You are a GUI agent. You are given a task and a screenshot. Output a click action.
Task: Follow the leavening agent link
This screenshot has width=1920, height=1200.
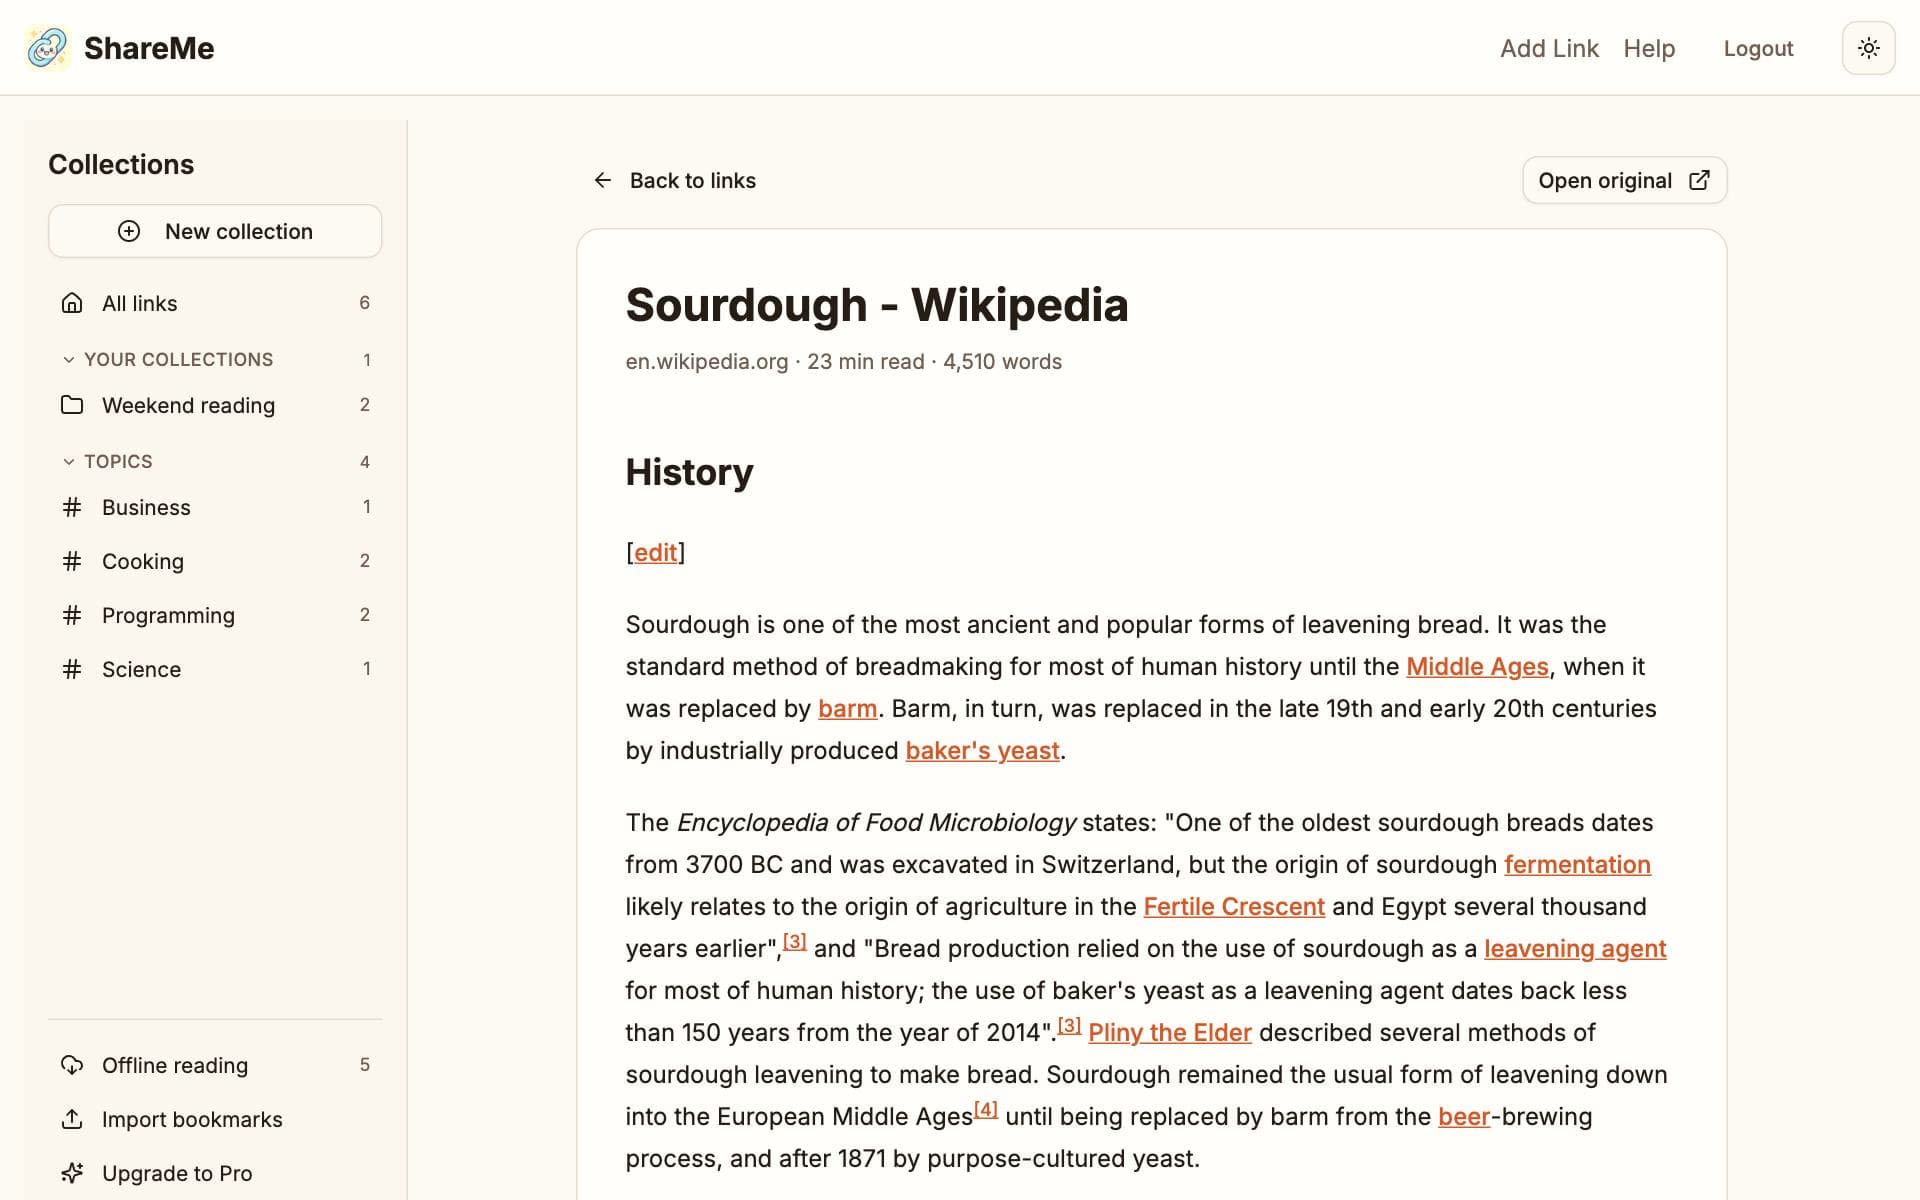(1575, 948)
